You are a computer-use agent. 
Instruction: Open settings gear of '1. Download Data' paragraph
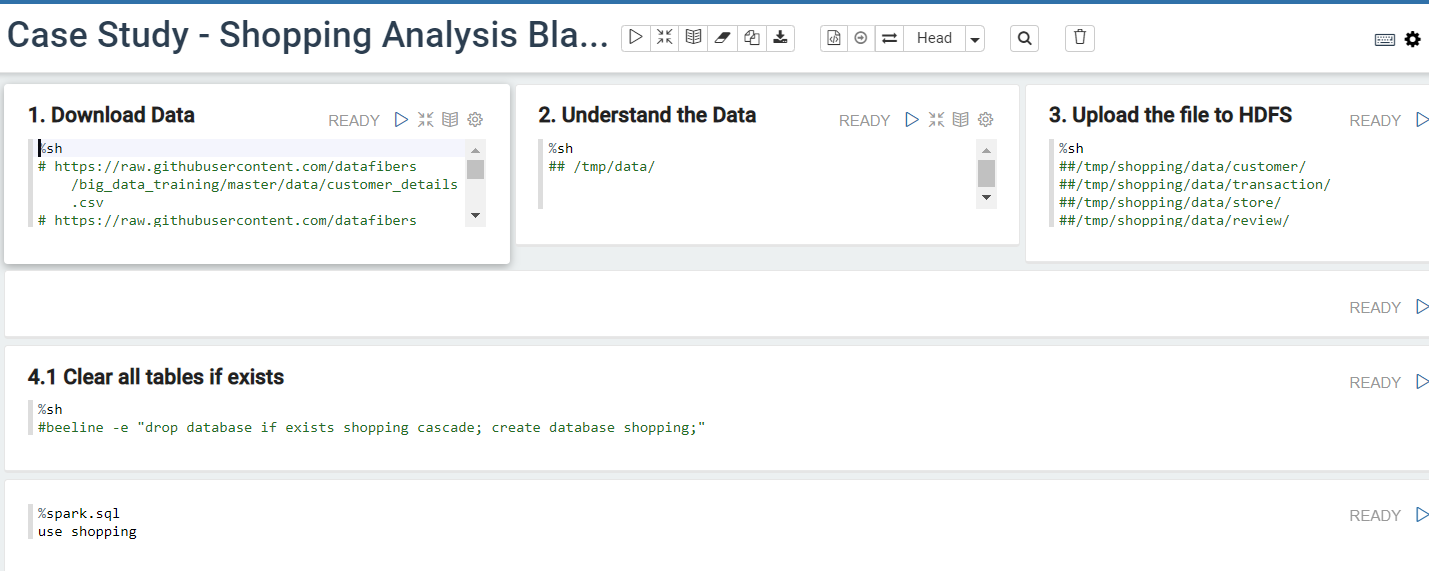click(475, 120)
